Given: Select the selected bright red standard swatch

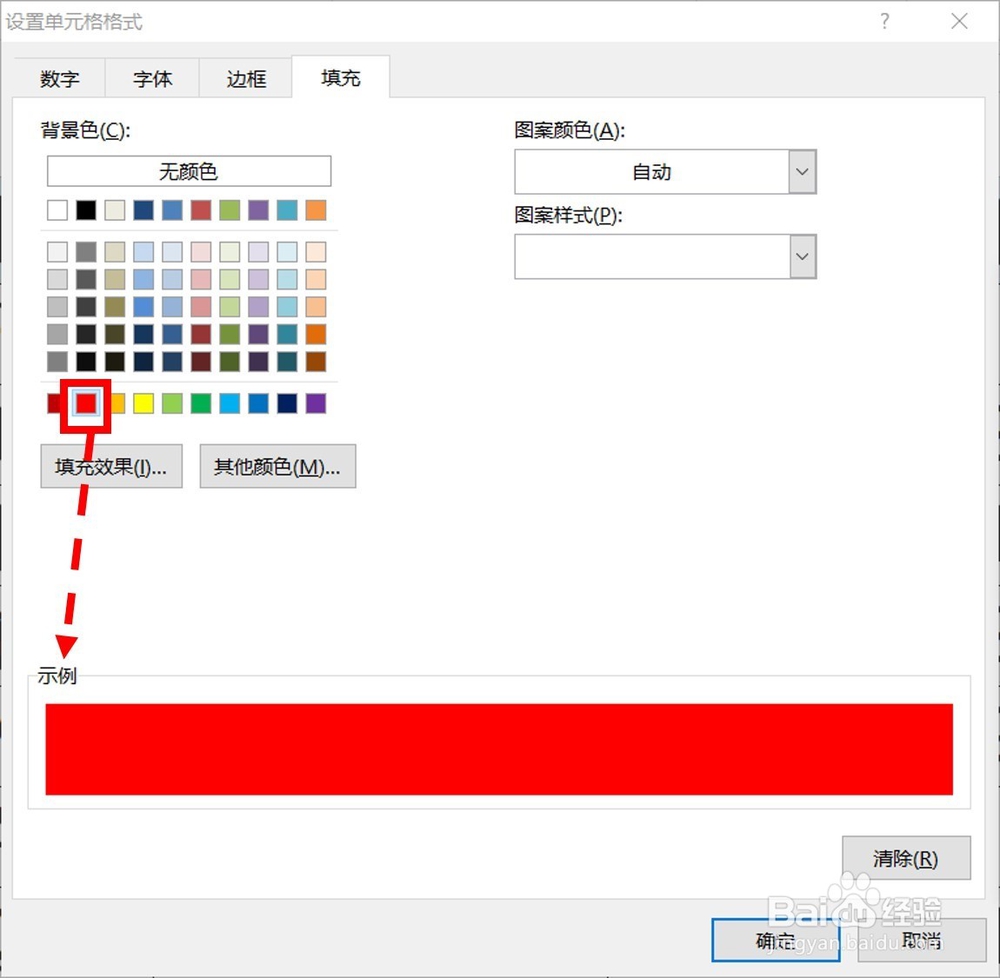Looking at the screenshot, I should coord(86,403).
